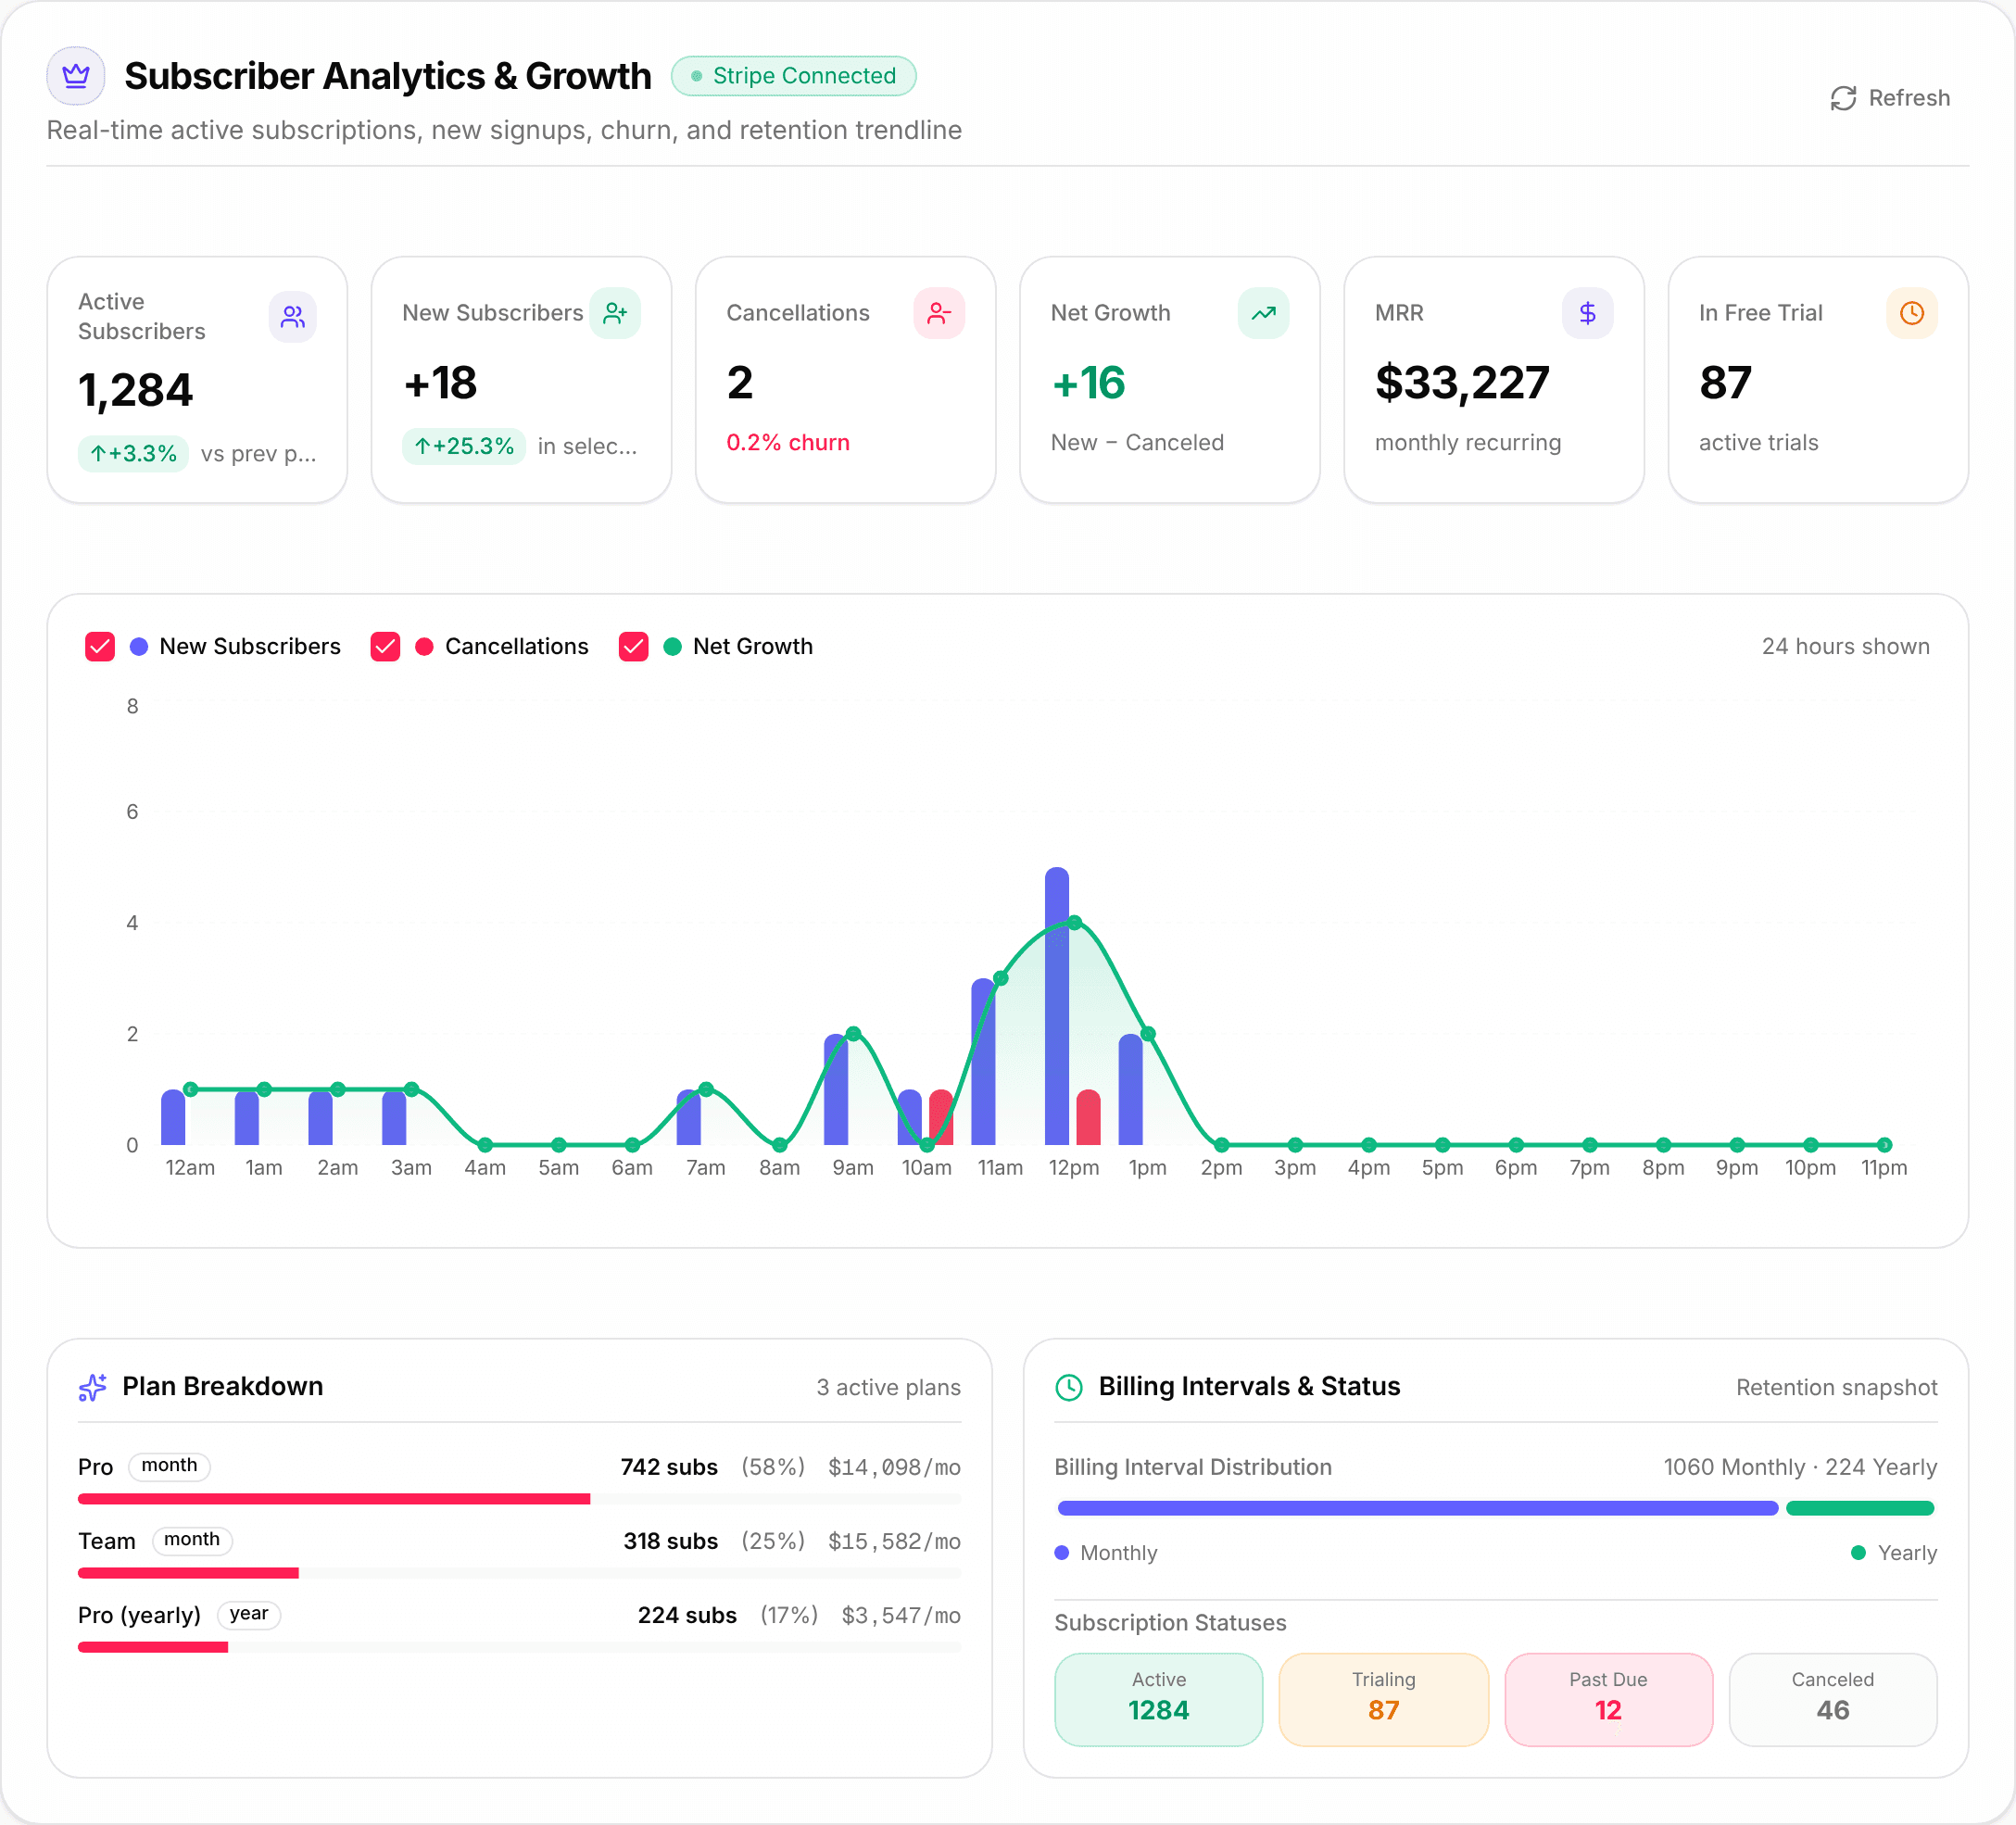This screenshot has width=2016, height=1825.
Task: Click the purple New Subscribers legend dot
Action: pos(139,647)
